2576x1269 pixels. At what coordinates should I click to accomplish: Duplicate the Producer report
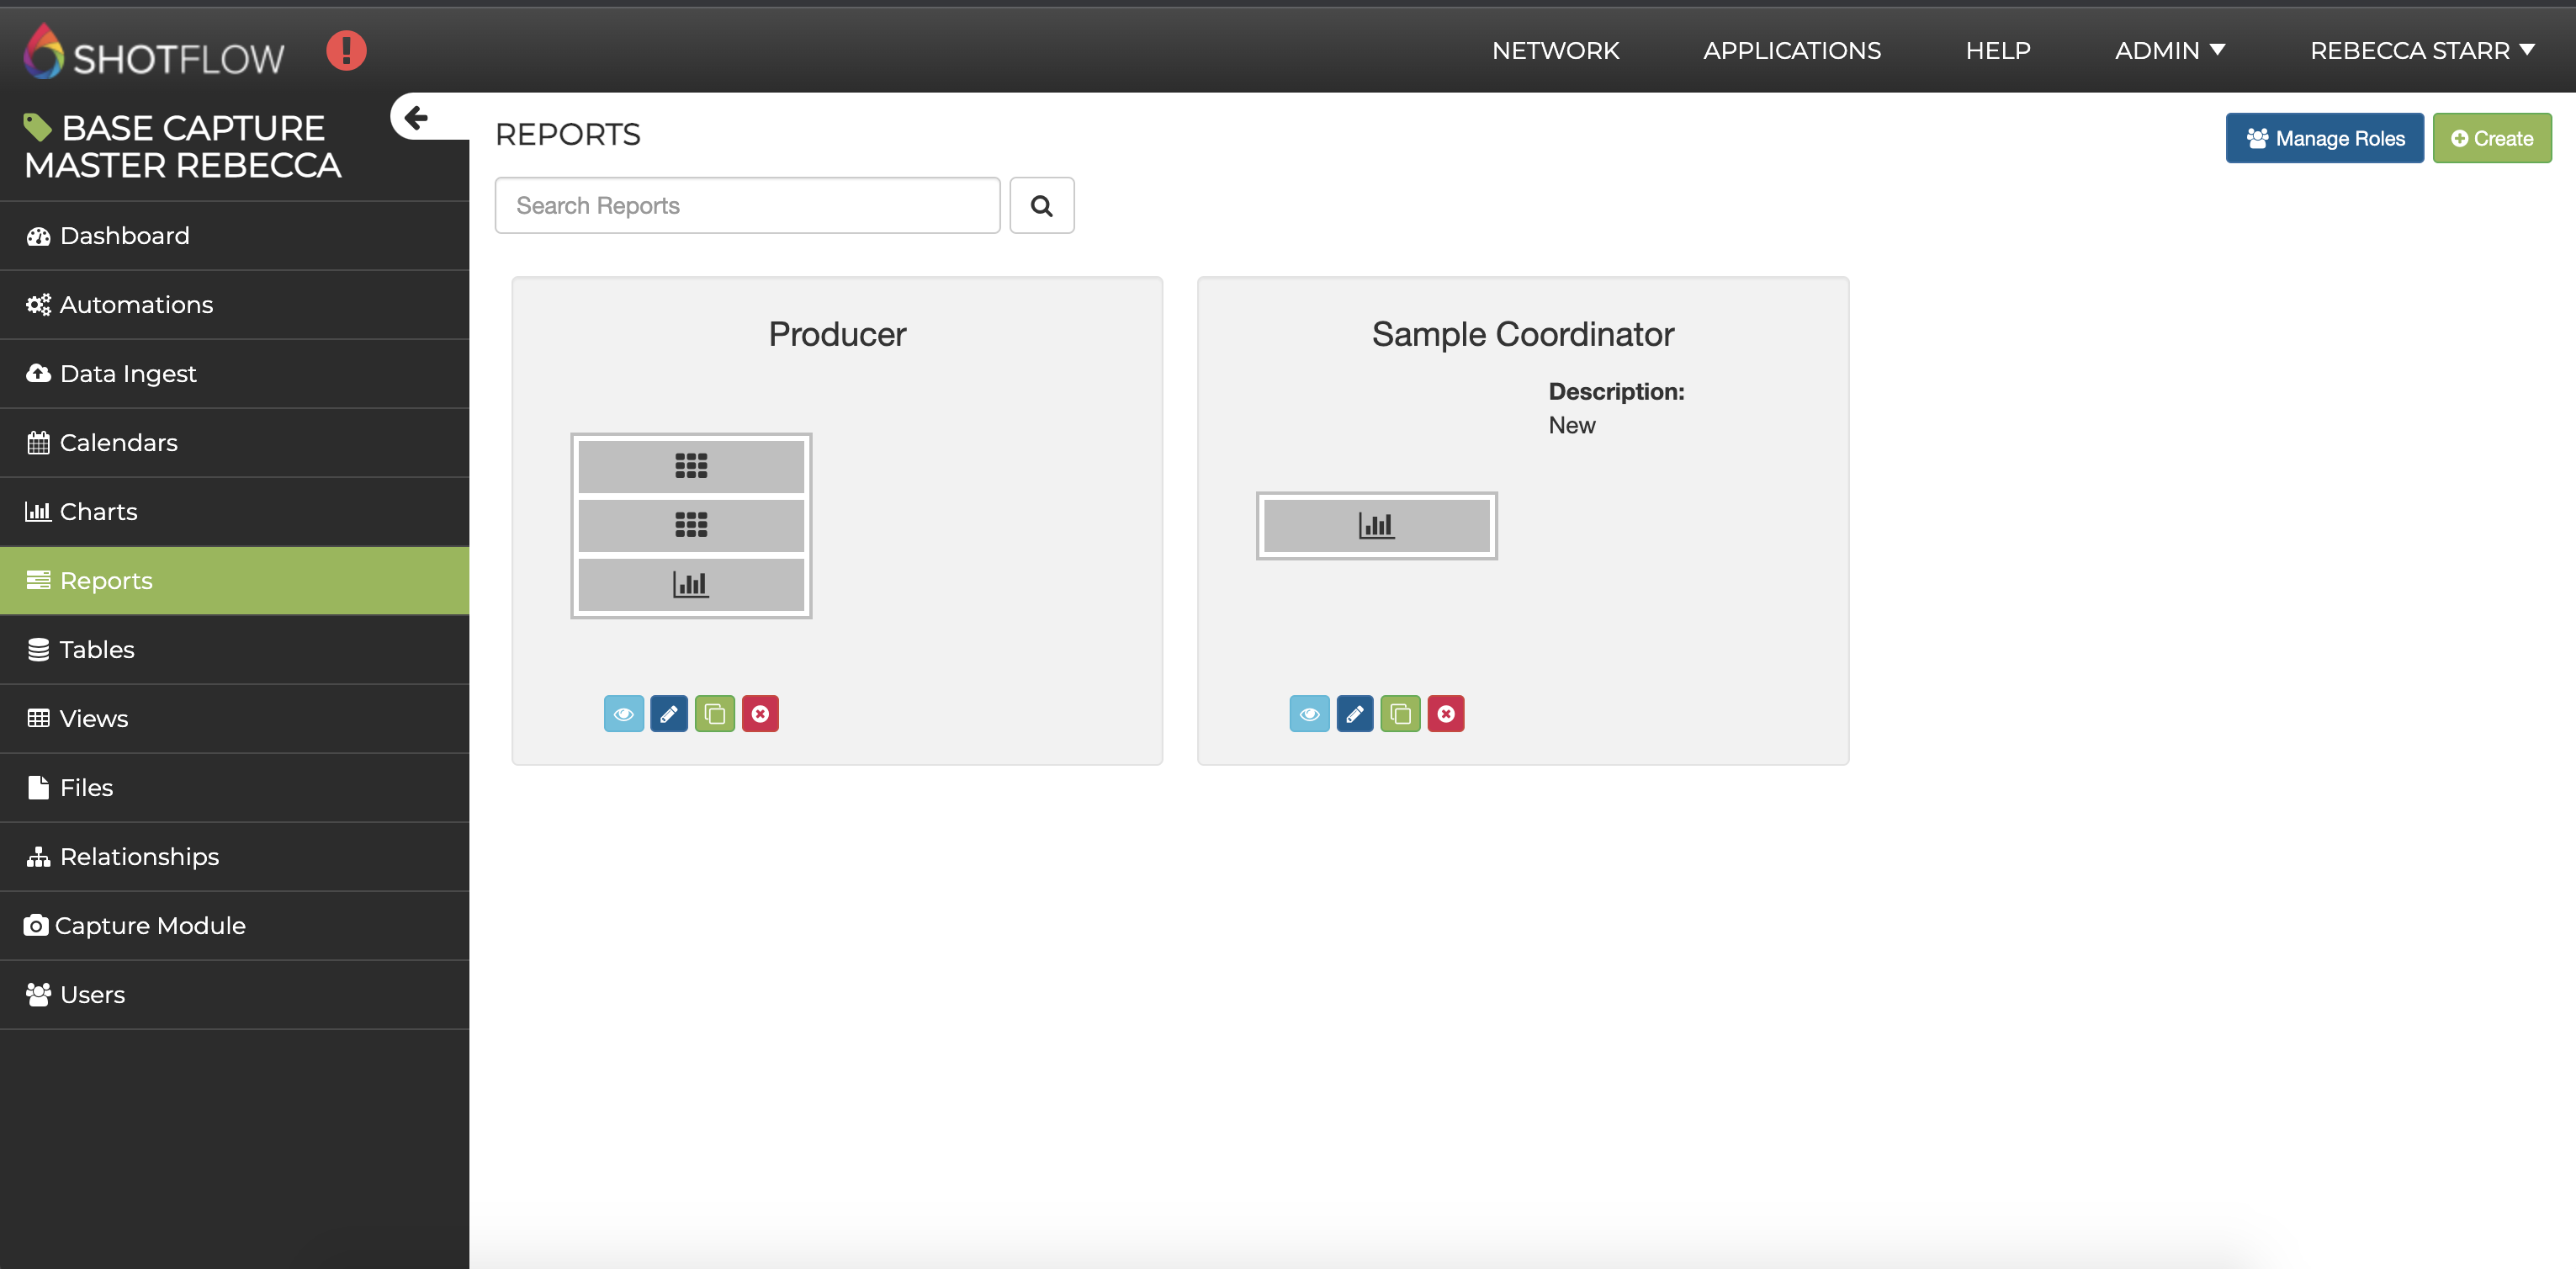pos(714,714)
